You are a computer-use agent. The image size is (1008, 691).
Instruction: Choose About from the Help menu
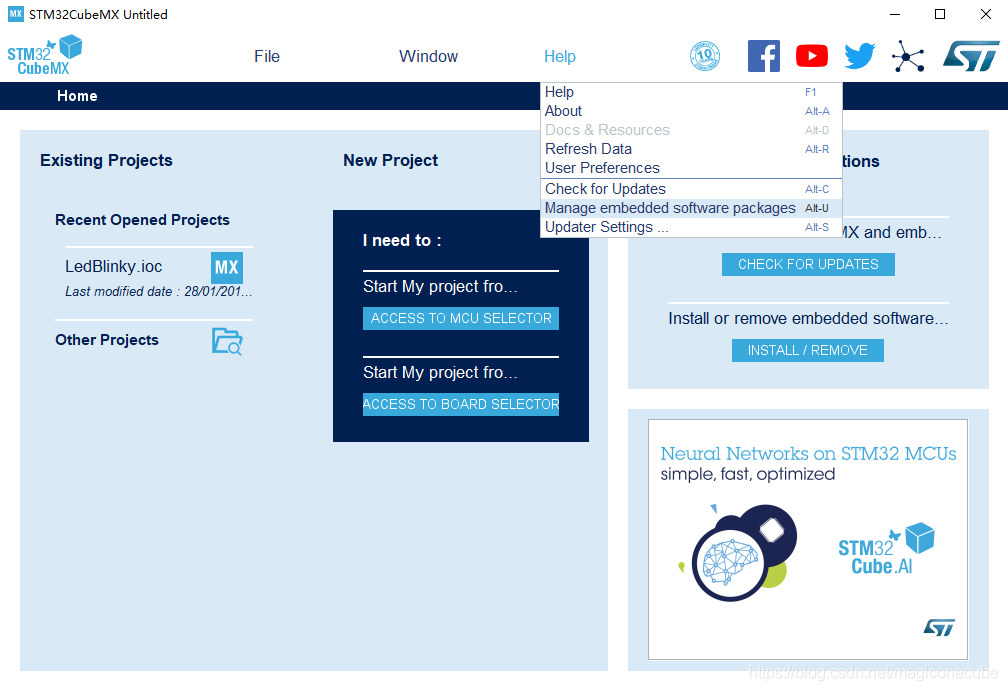click(691, 111)
